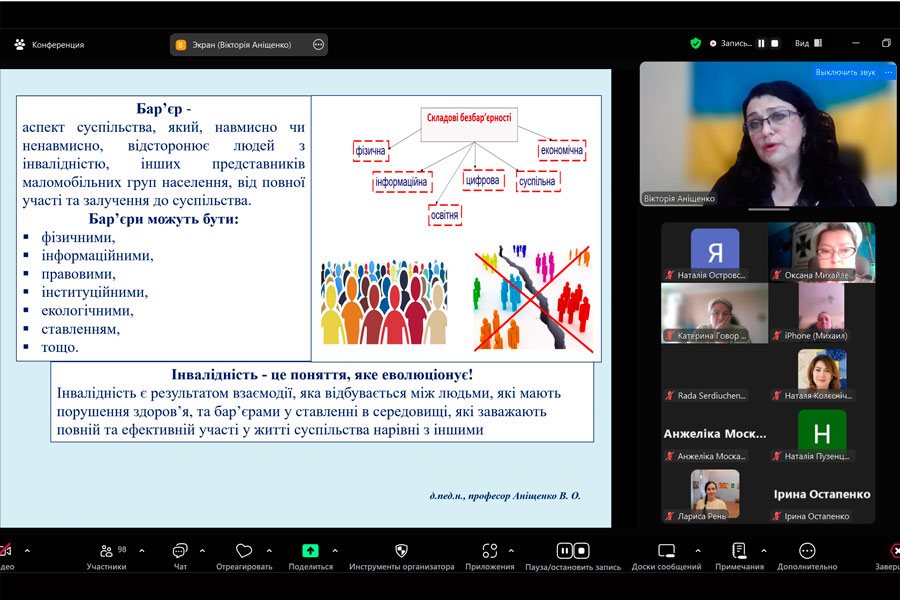Click the економічна box in diagram
The height and width of the screenshot is (600, 900).
562,150
